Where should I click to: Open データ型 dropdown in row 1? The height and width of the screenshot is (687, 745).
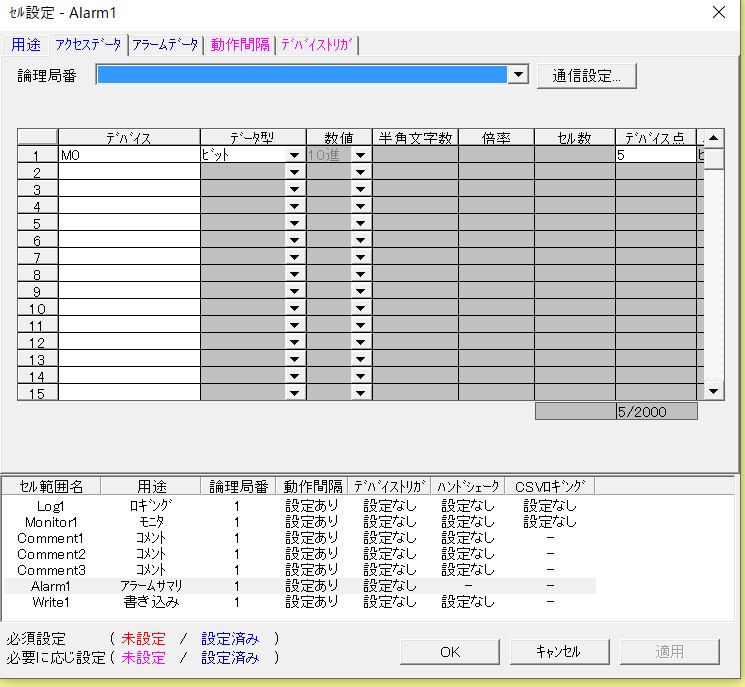pyautogui.click(x=294, y=155)
